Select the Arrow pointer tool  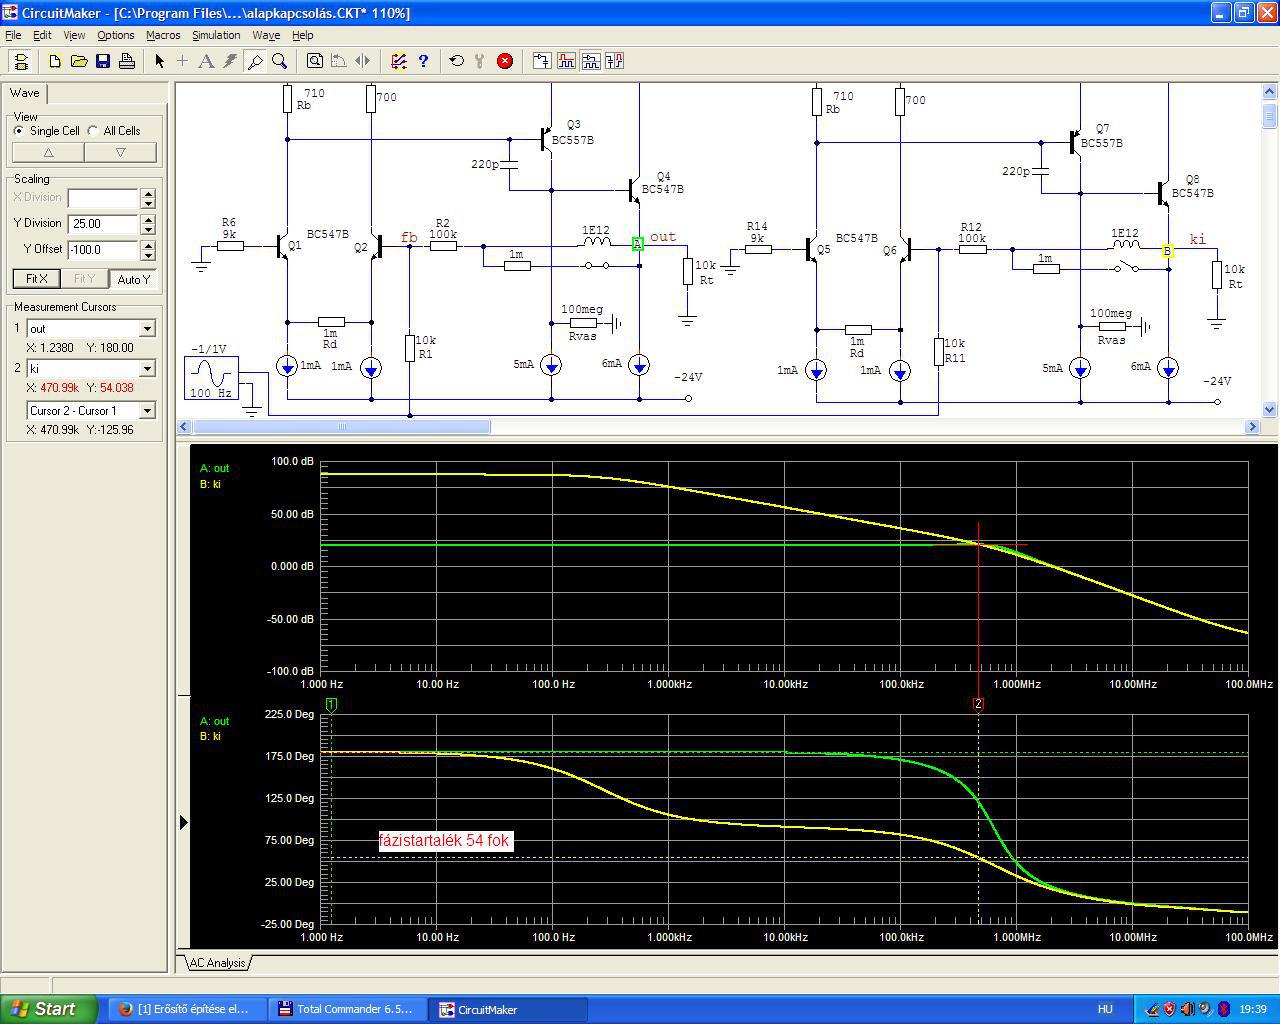(159, 61)
